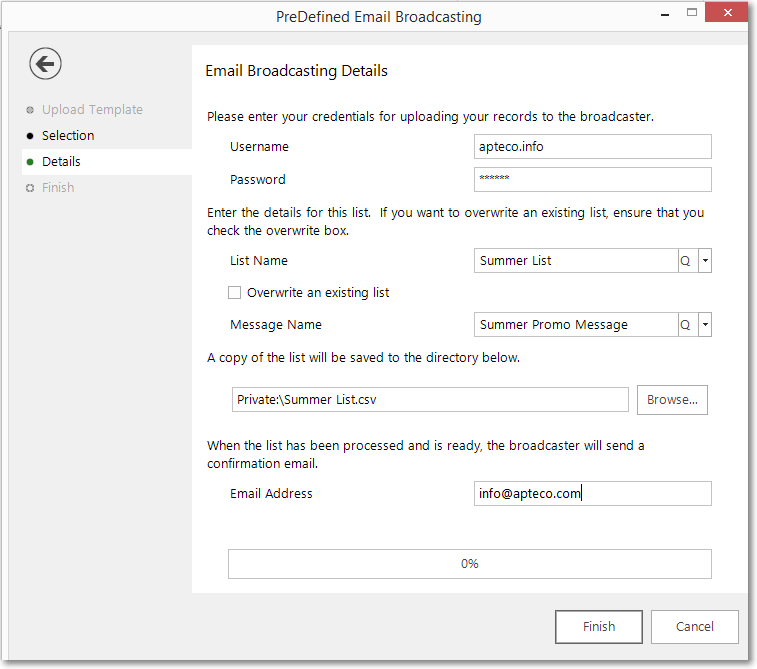Click the PreDefined Email Broadcasting title text
This screenshot has width=757, height=669.
pos(378,17)
